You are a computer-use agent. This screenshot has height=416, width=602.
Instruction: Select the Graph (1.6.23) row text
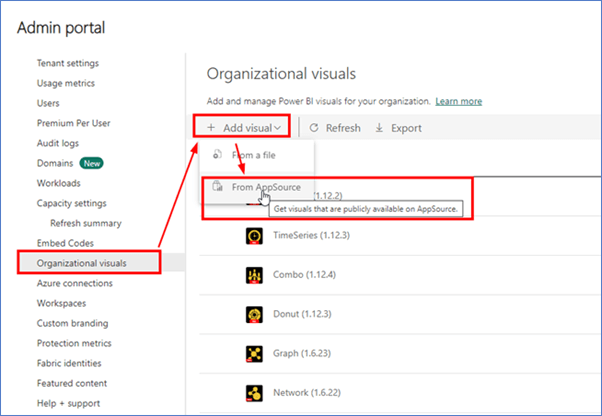point(302,353)
